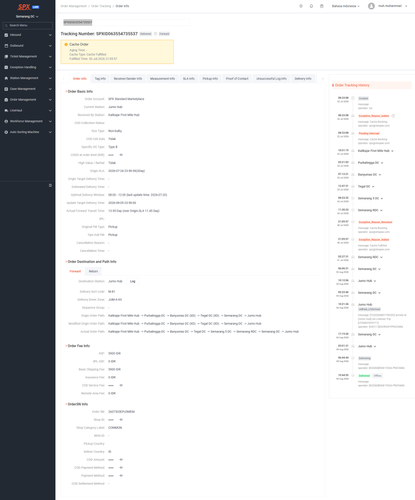Click the Order Tracking breadcrumb link

click(101, 6)
